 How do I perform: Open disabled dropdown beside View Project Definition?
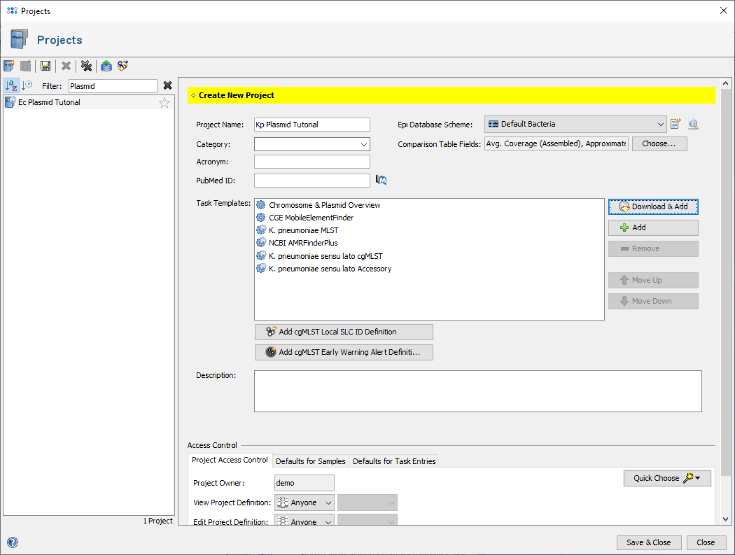pyautogui.click(x=368, y=502)
